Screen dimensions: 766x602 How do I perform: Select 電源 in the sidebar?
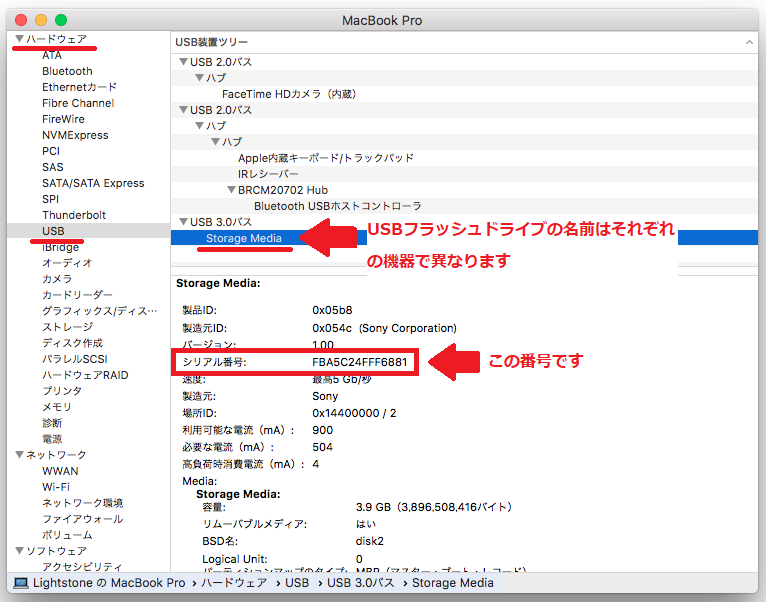[x=52, y=439]
